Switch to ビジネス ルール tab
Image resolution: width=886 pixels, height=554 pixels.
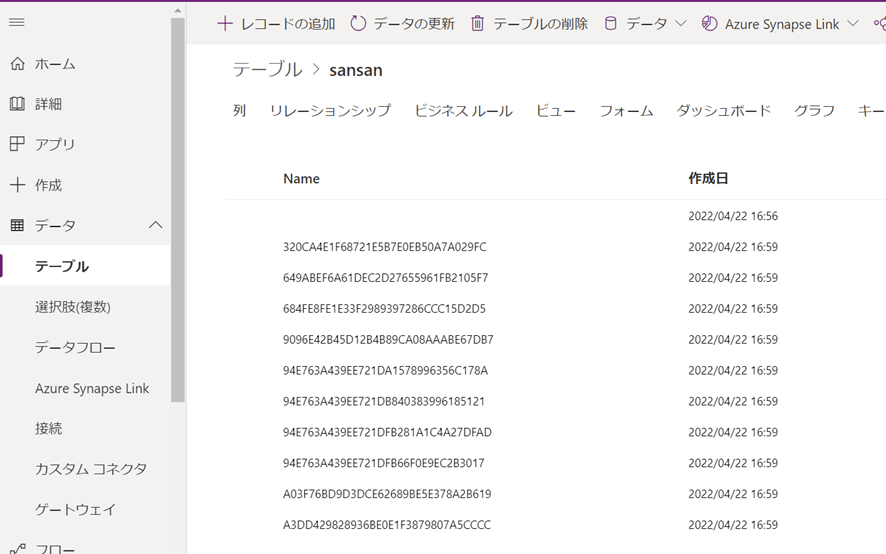pyautogui.click(x=463, y=111)
